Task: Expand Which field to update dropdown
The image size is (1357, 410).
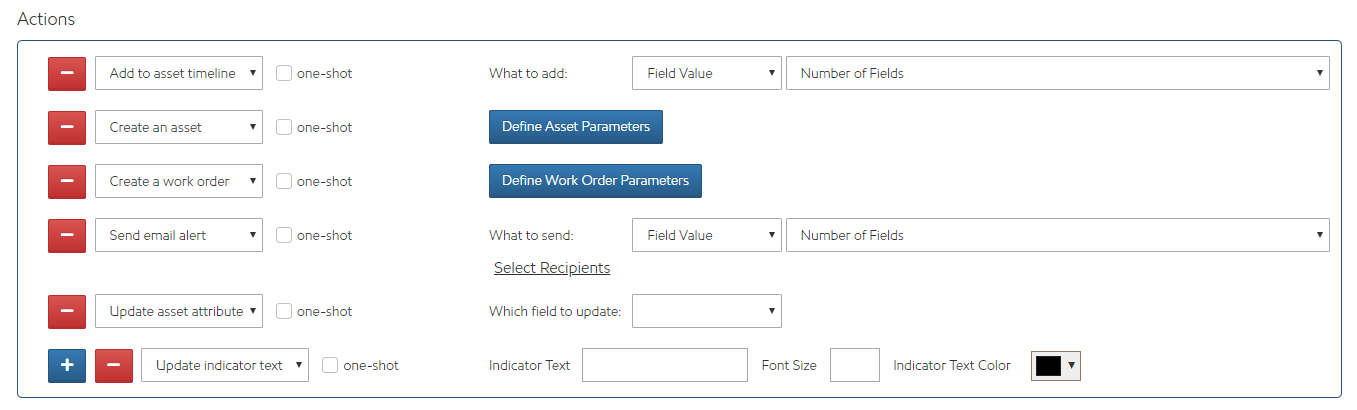Action: (x=707, y=311)
